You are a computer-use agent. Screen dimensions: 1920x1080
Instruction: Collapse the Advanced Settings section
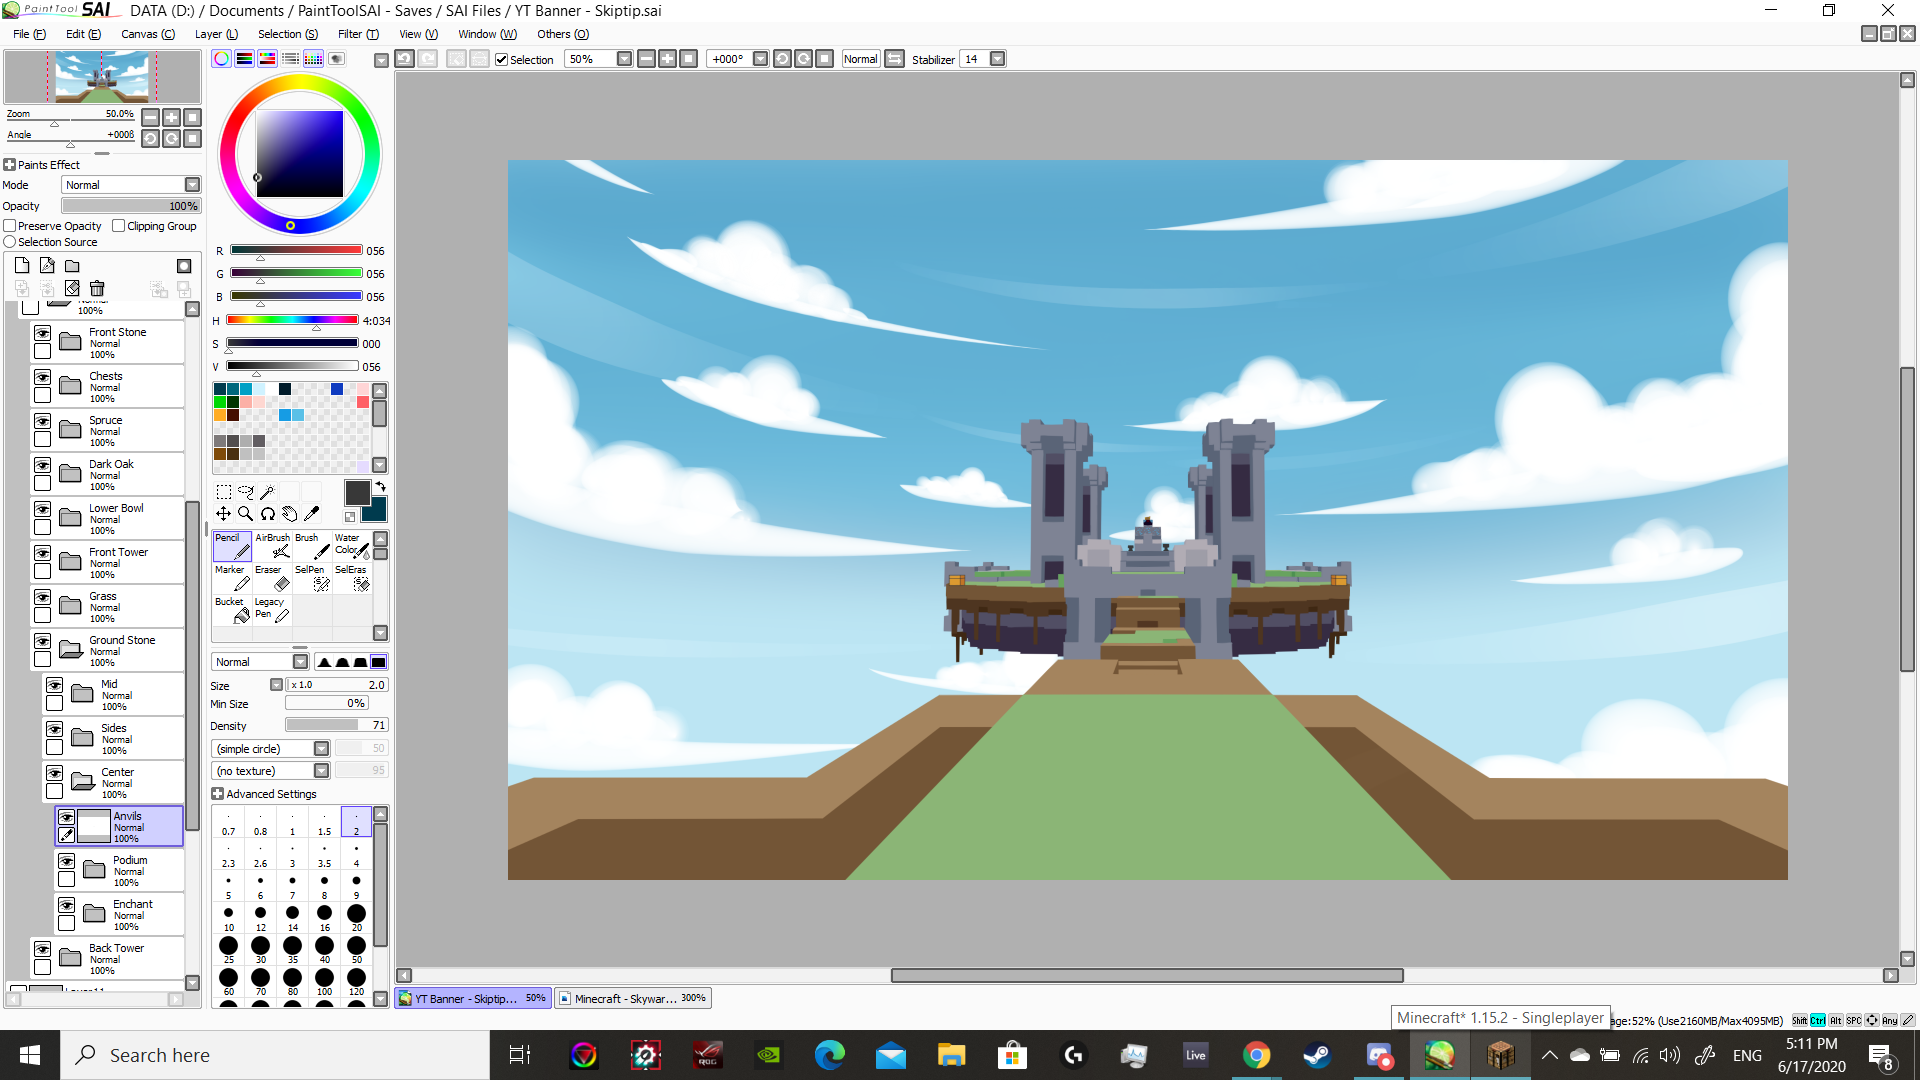(217, 794)
